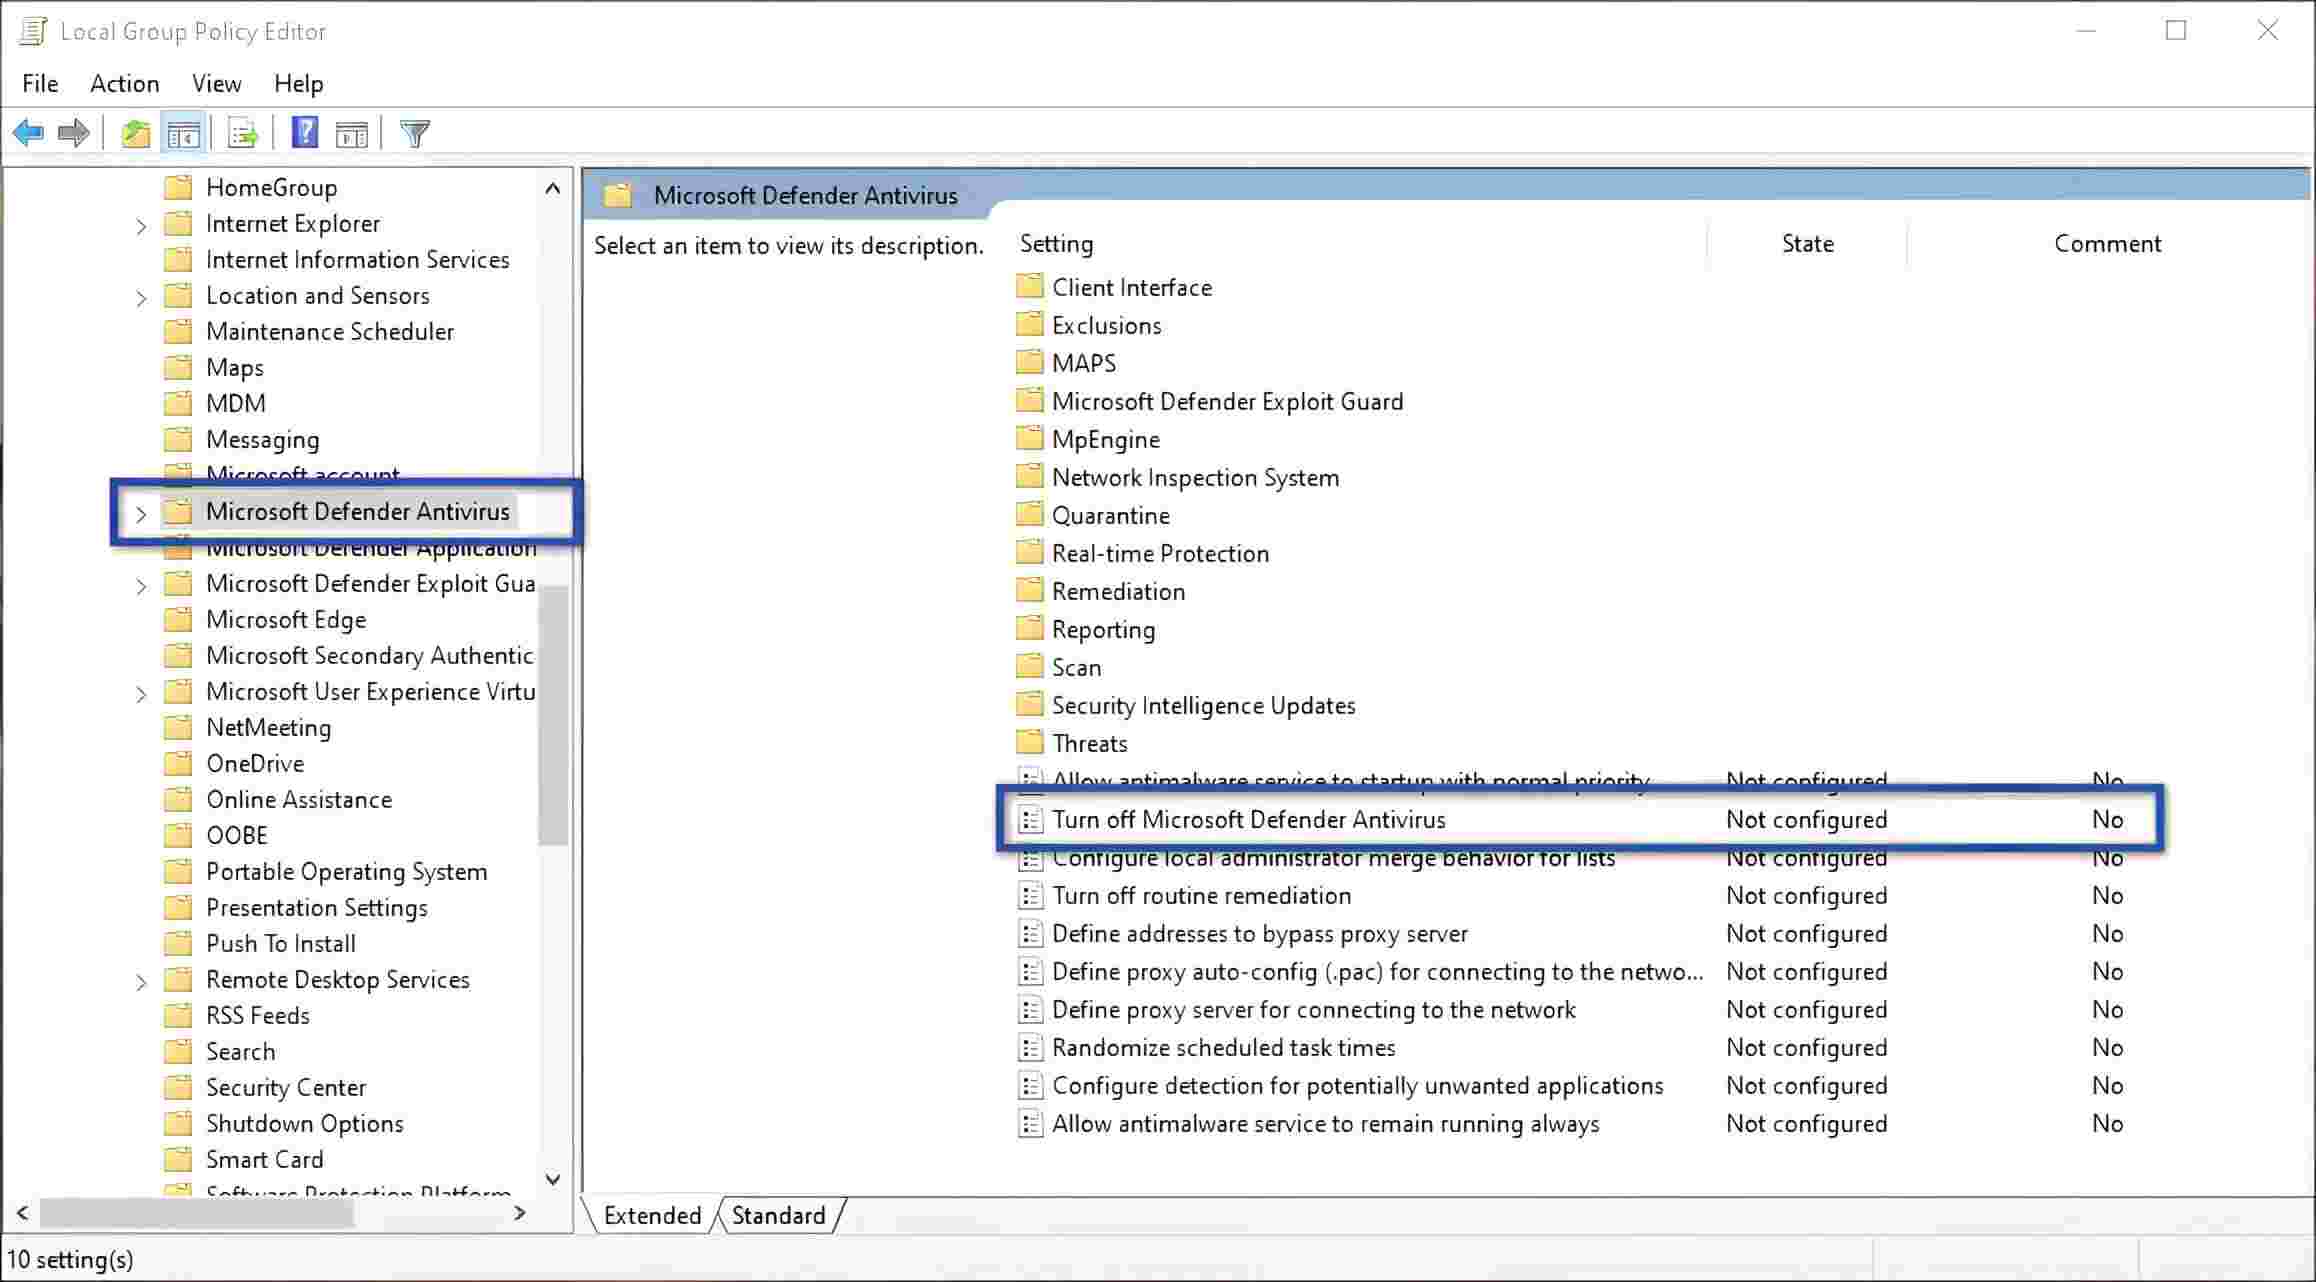Click the Forward arrow toolbar icon
The width and height of the screenshot is (2316, 1282).
(74, 133)
